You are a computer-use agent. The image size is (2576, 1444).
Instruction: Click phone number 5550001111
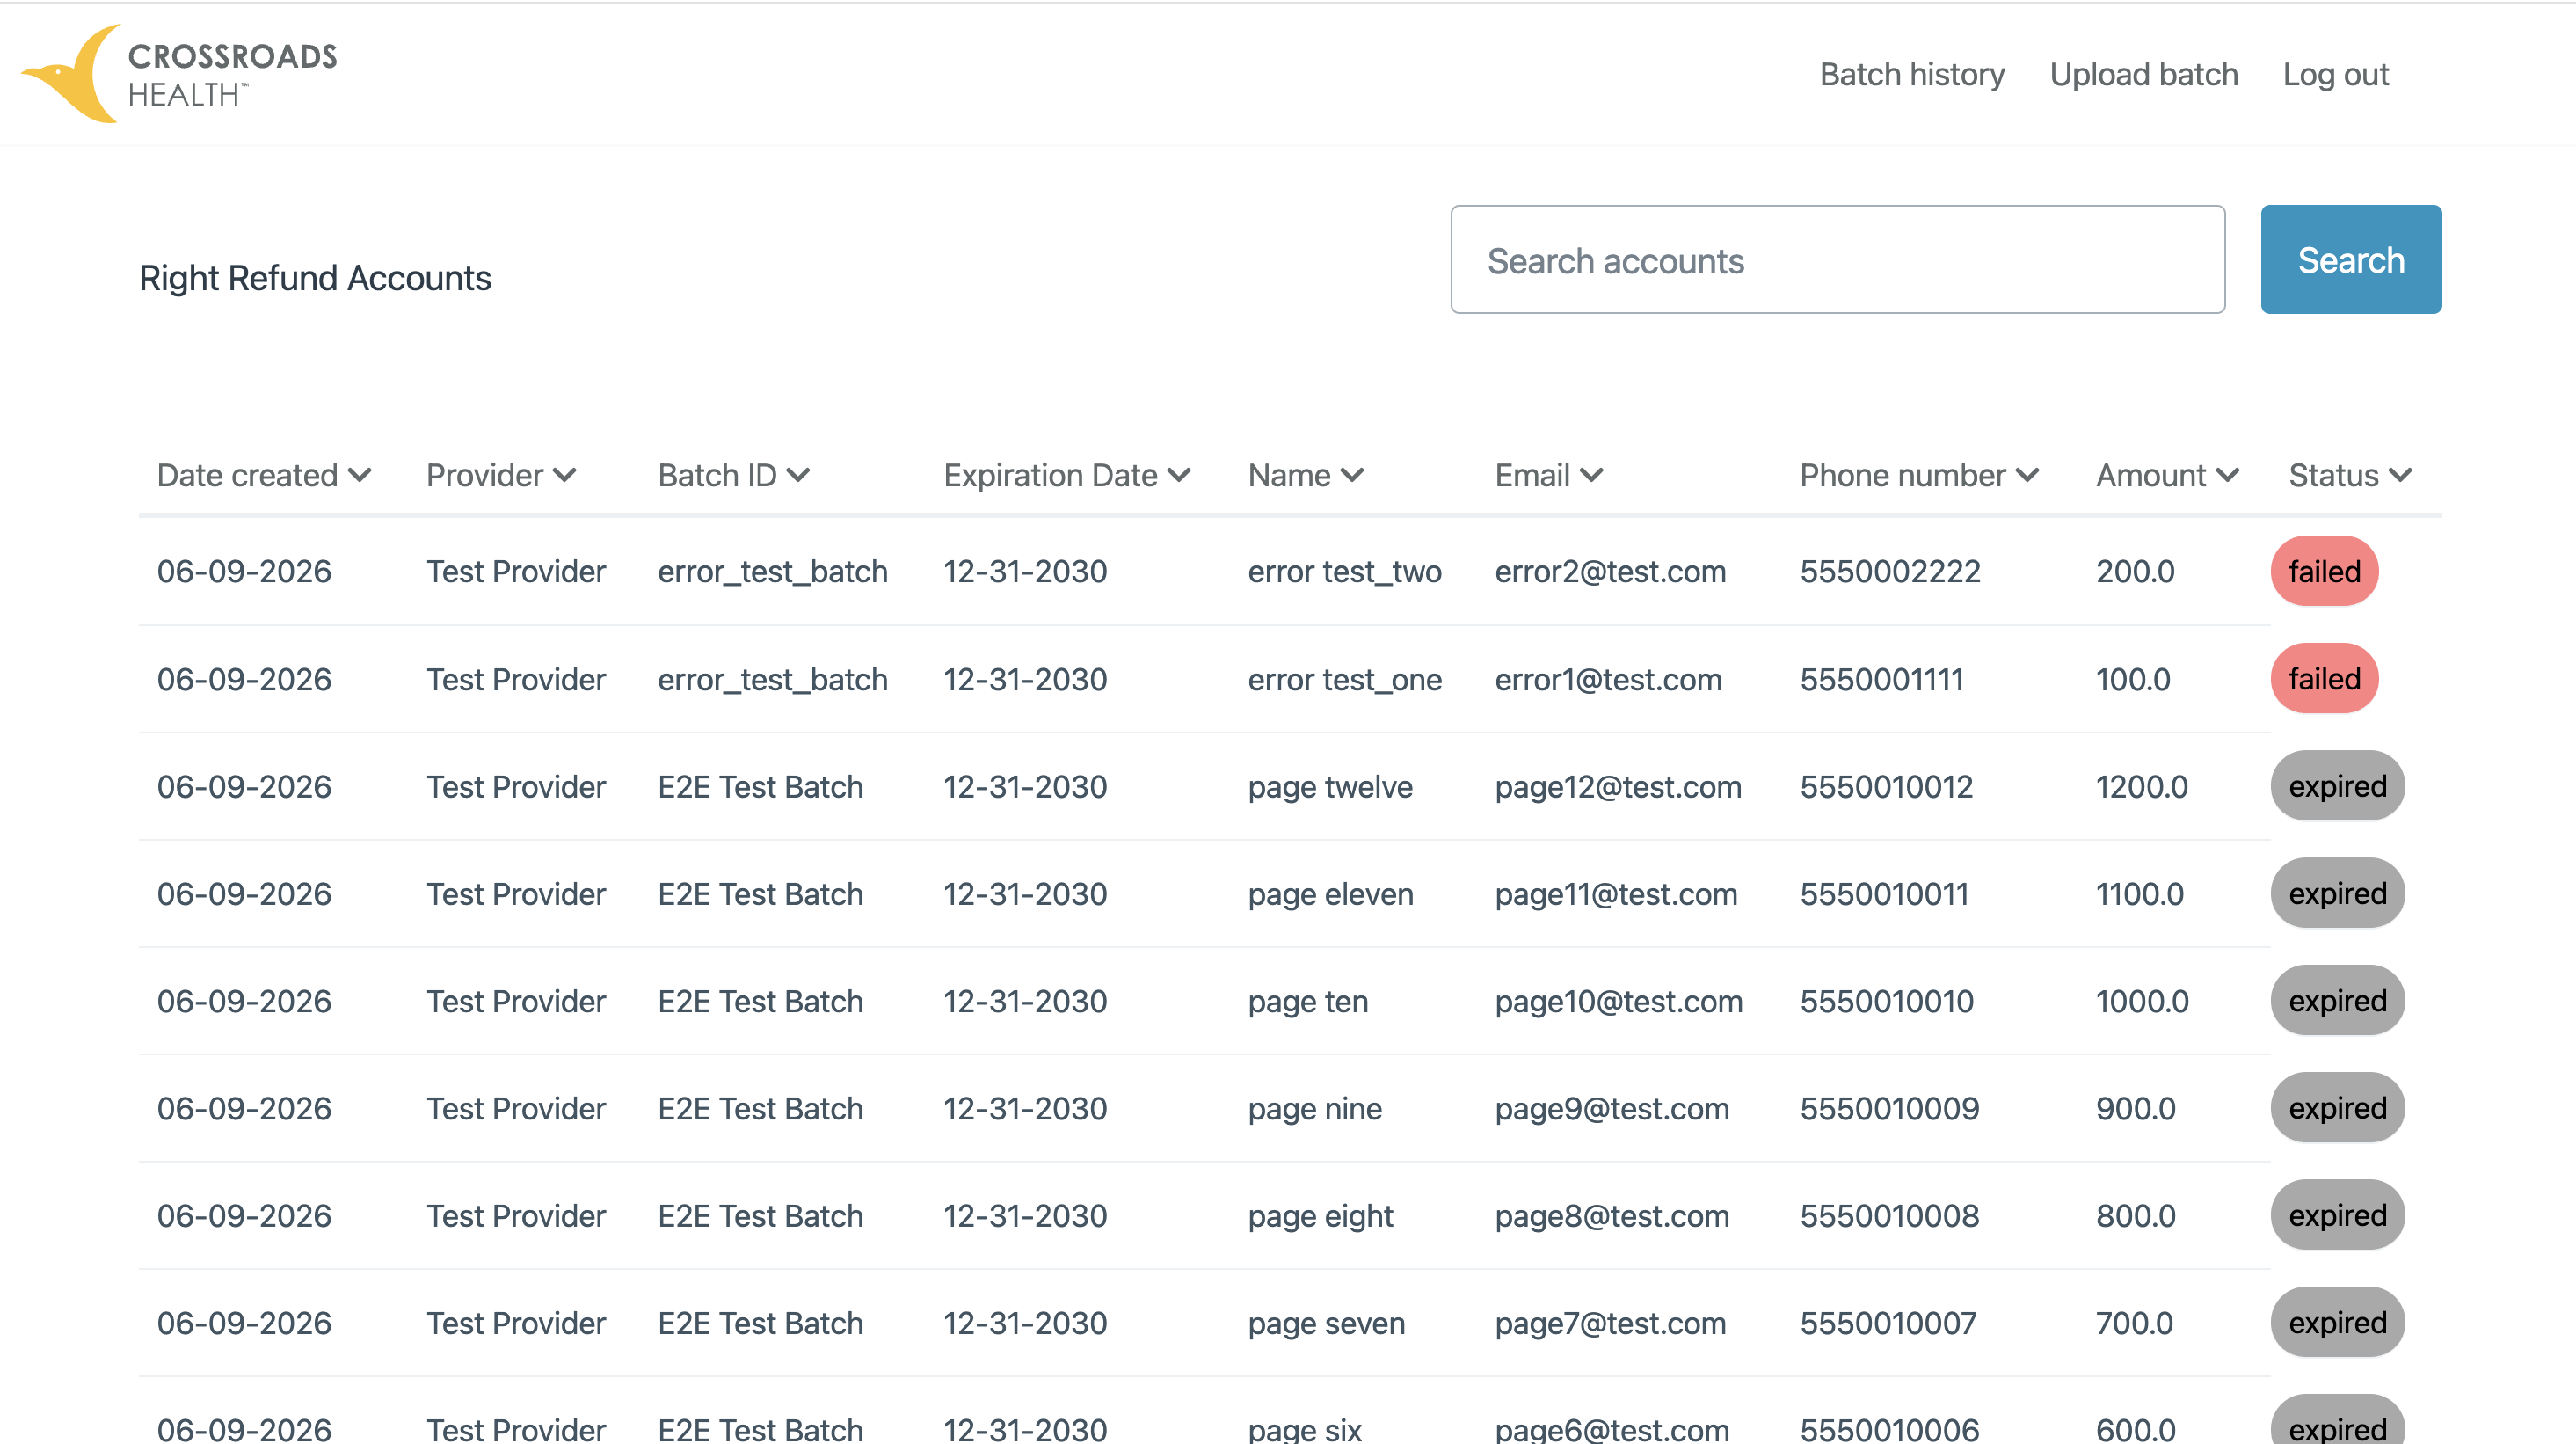[1882, 679]
